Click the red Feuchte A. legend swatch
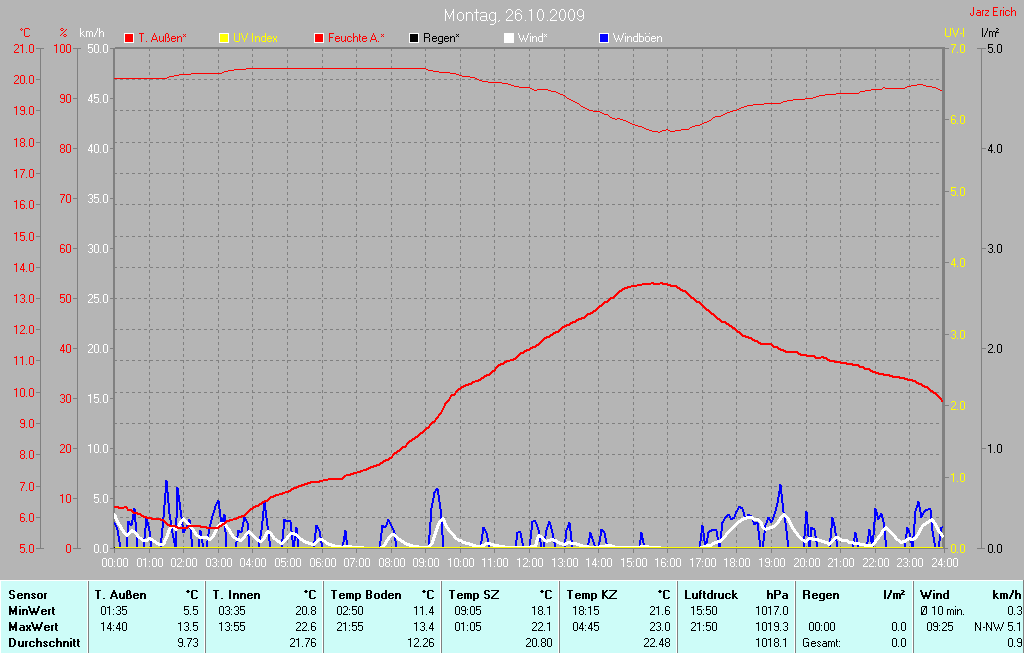Screen dimensions: 1024x653 click(319, 38)
